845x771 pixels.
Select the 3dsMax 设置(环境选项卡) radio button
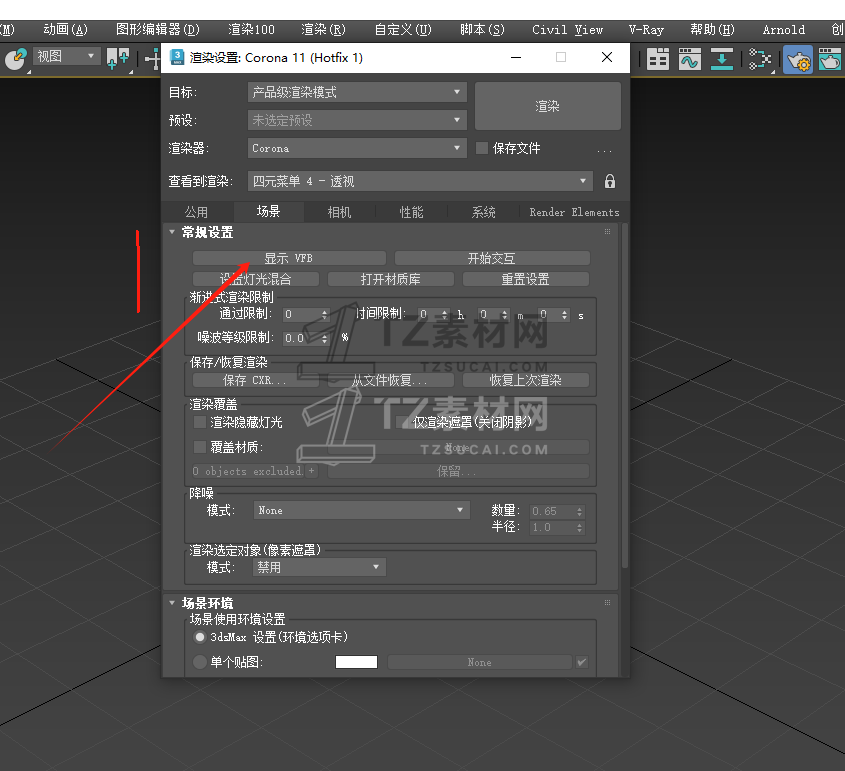(200, 637)
